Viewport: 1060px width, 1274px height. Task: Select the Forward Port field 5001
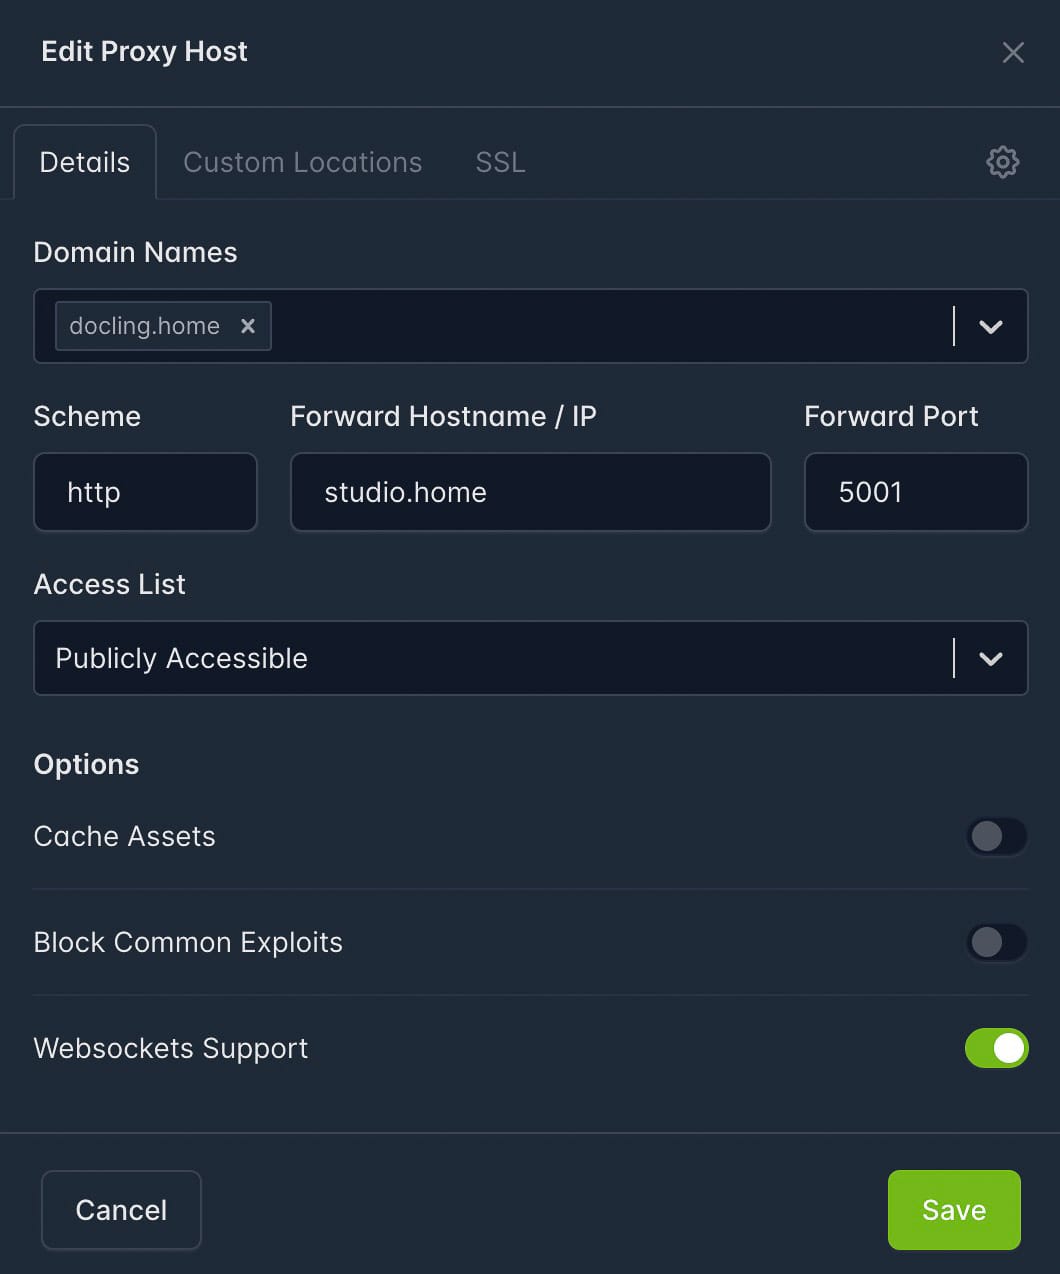click(915, 492)
